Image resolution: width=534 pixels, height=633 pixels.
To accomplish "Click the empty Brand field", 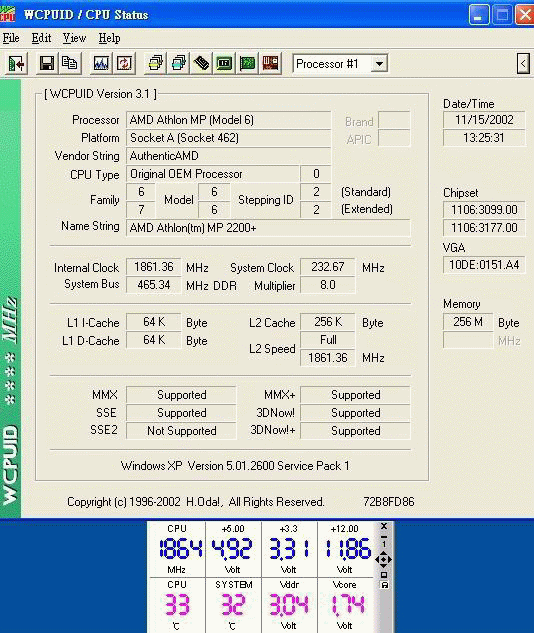I will click(x=394, y=120).
